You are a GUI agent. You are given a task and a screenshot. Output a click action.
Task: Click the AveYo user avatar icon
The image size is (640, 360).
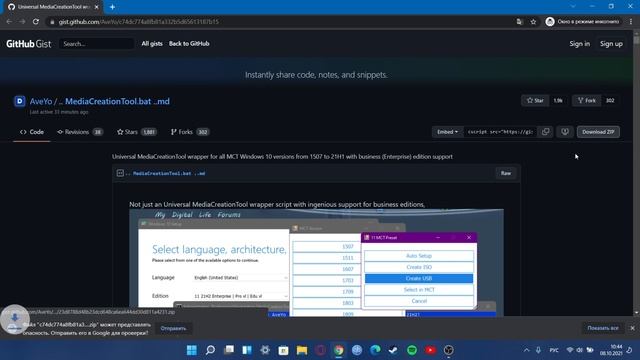tap(20, 101)
